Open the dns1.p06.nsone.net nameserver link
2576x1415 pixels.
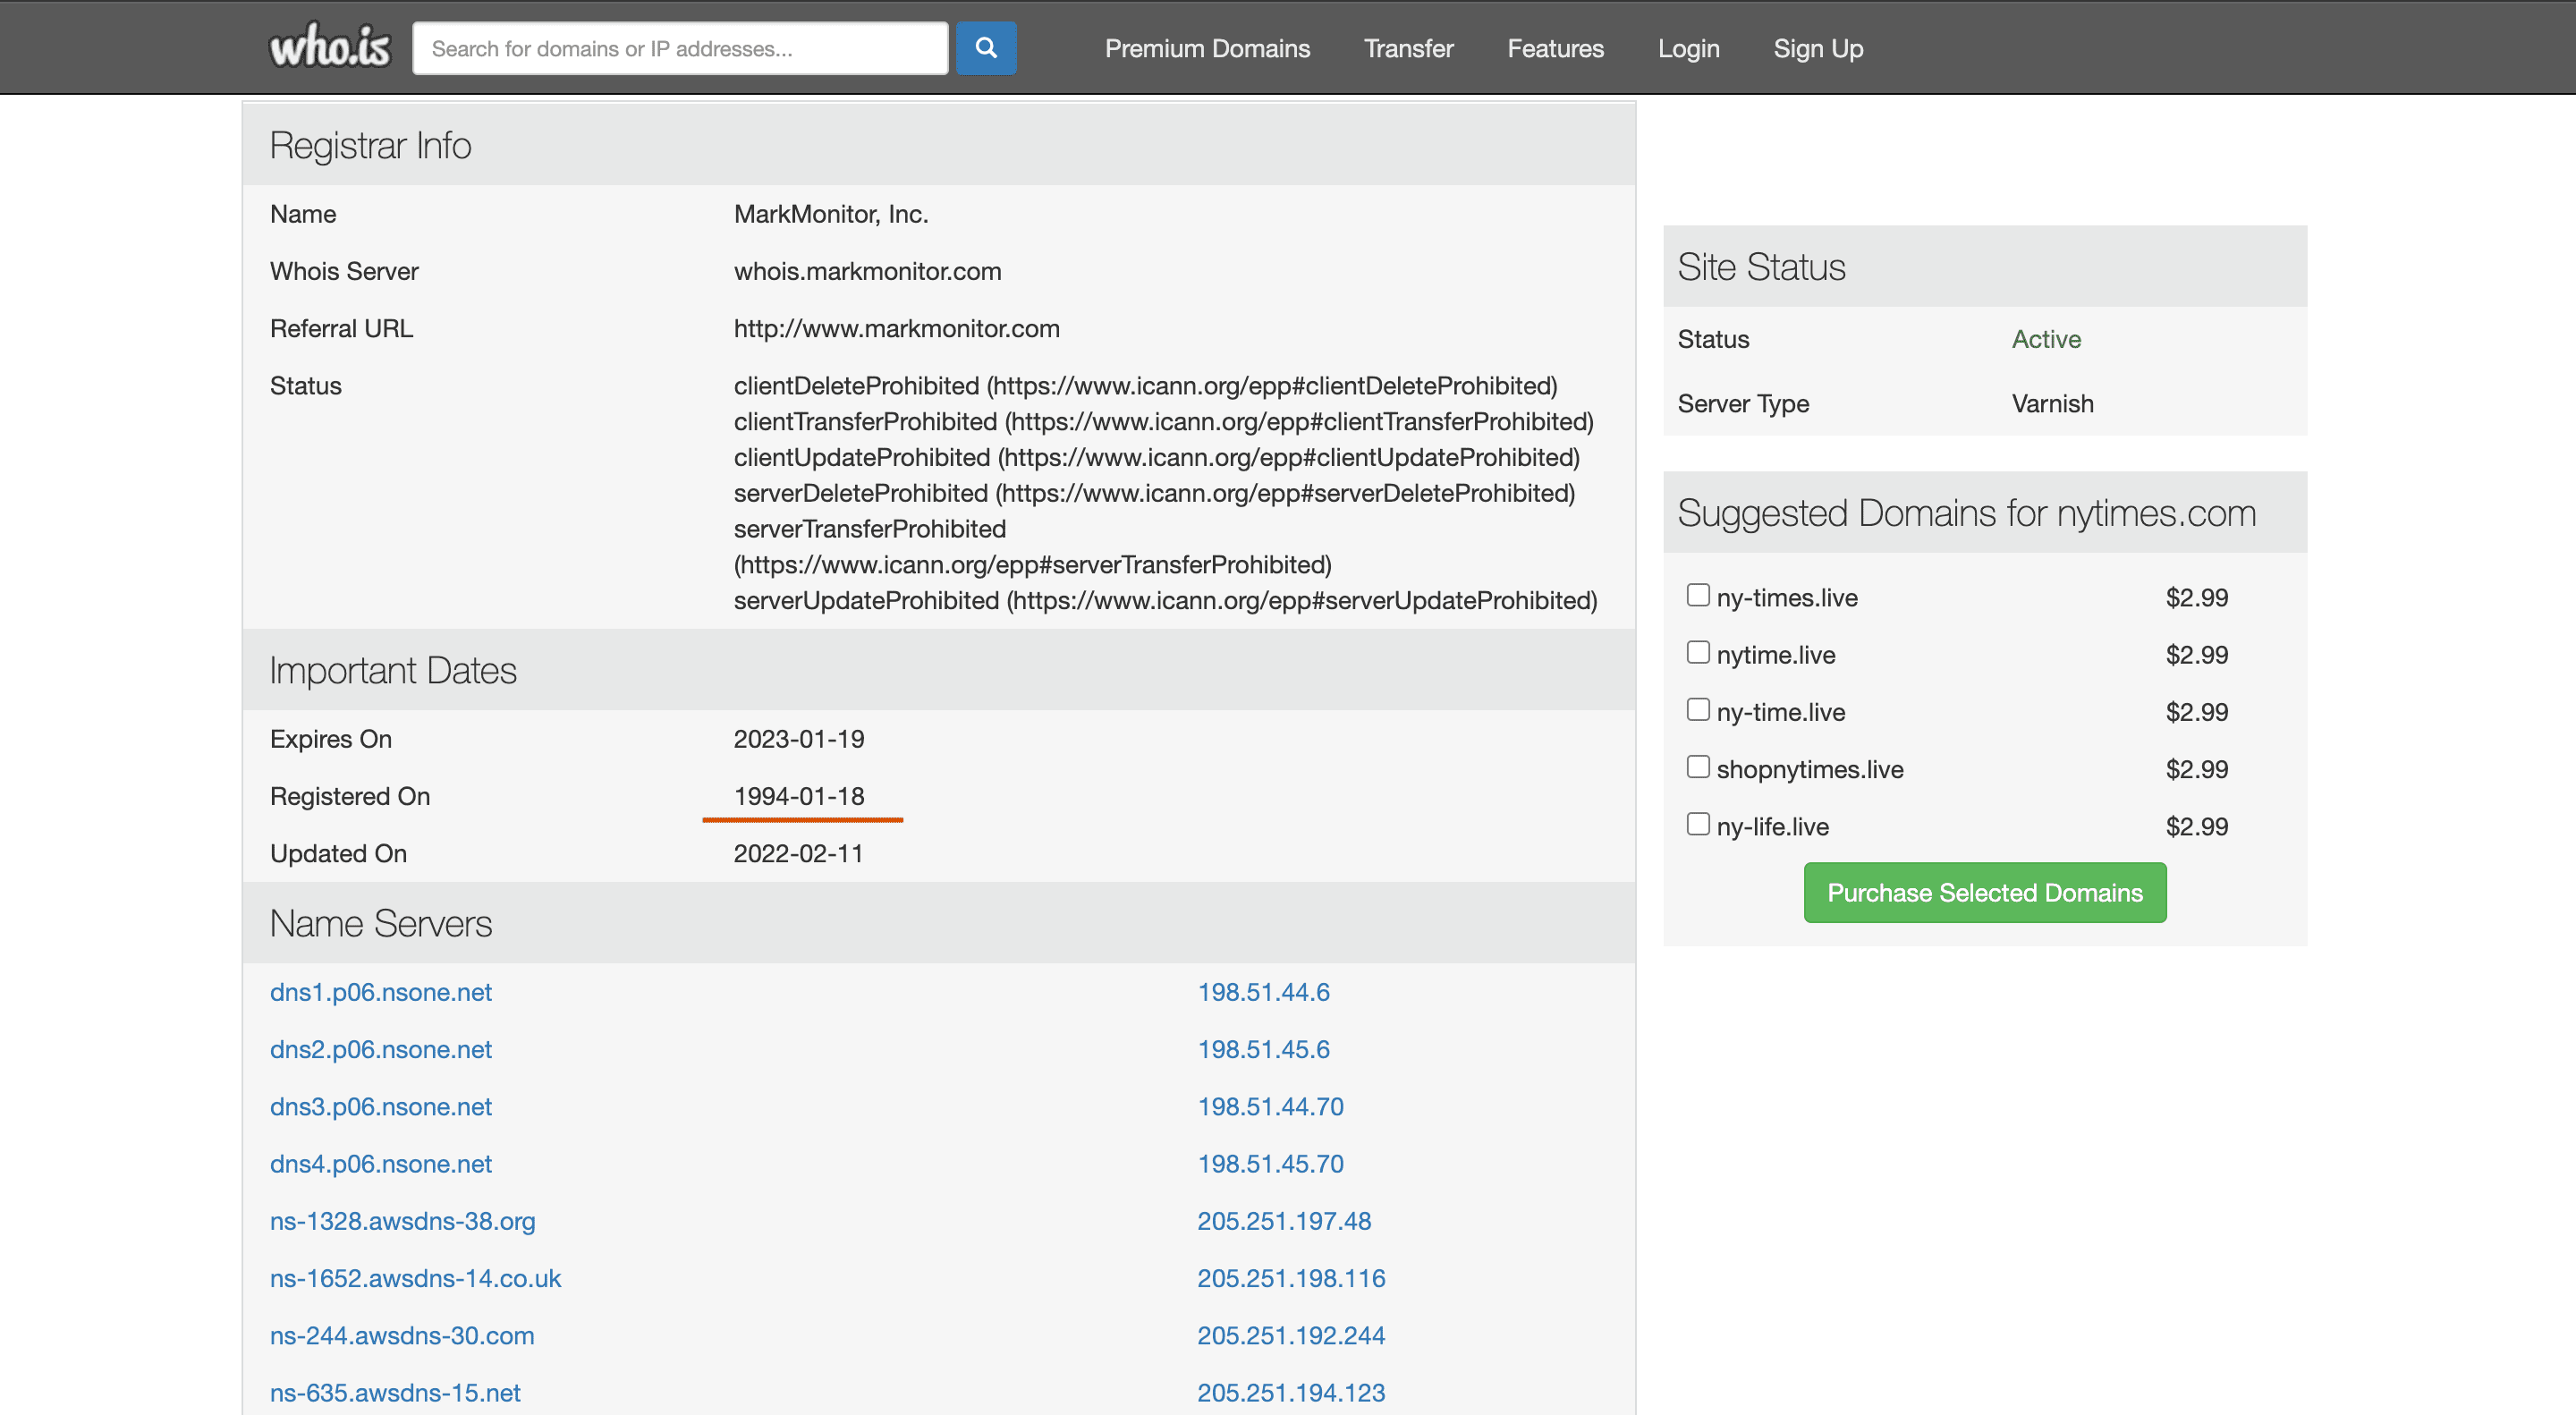coord(380,992)
